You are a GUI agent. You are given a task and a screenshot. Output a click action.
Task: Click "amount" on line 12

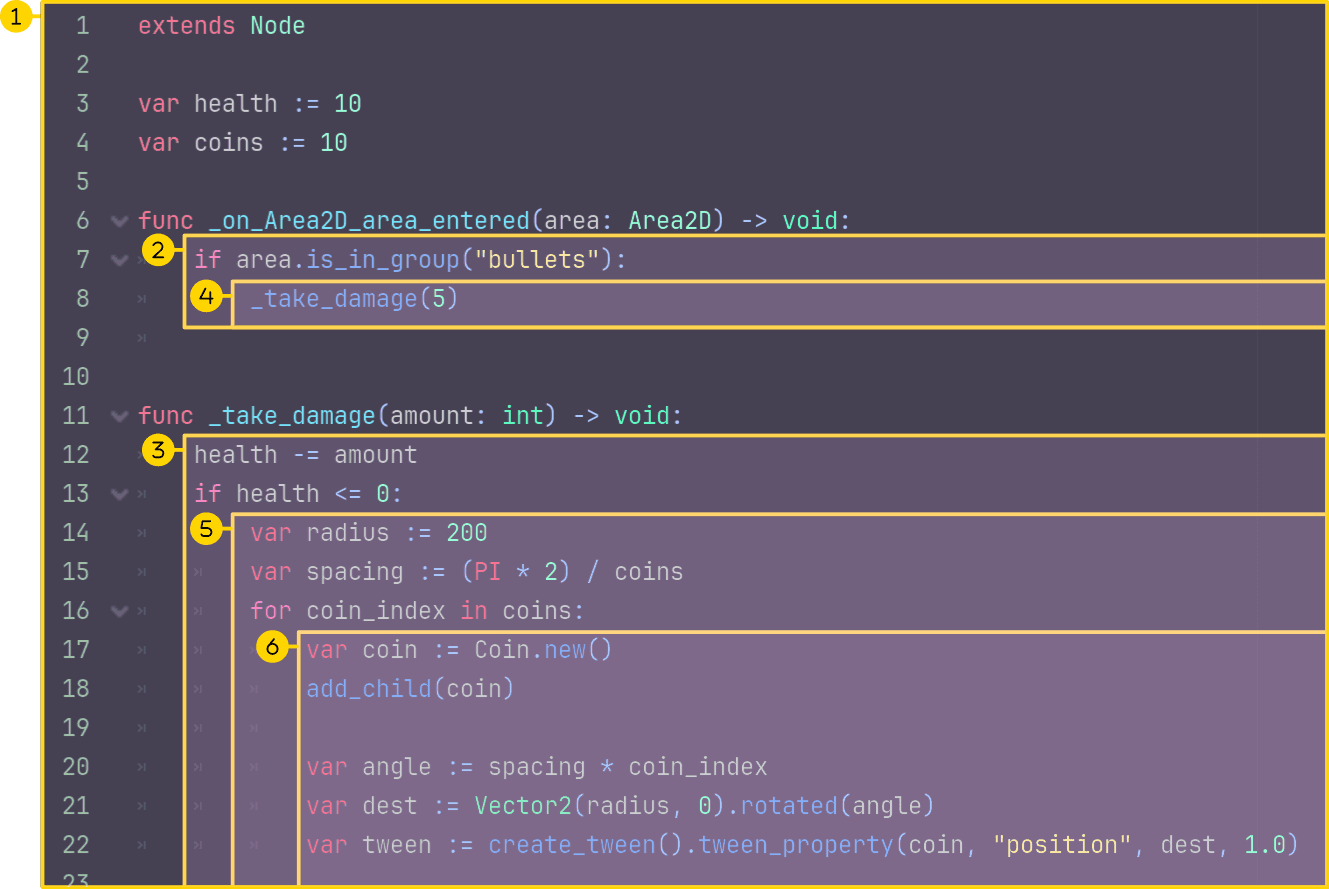point(376,455)
